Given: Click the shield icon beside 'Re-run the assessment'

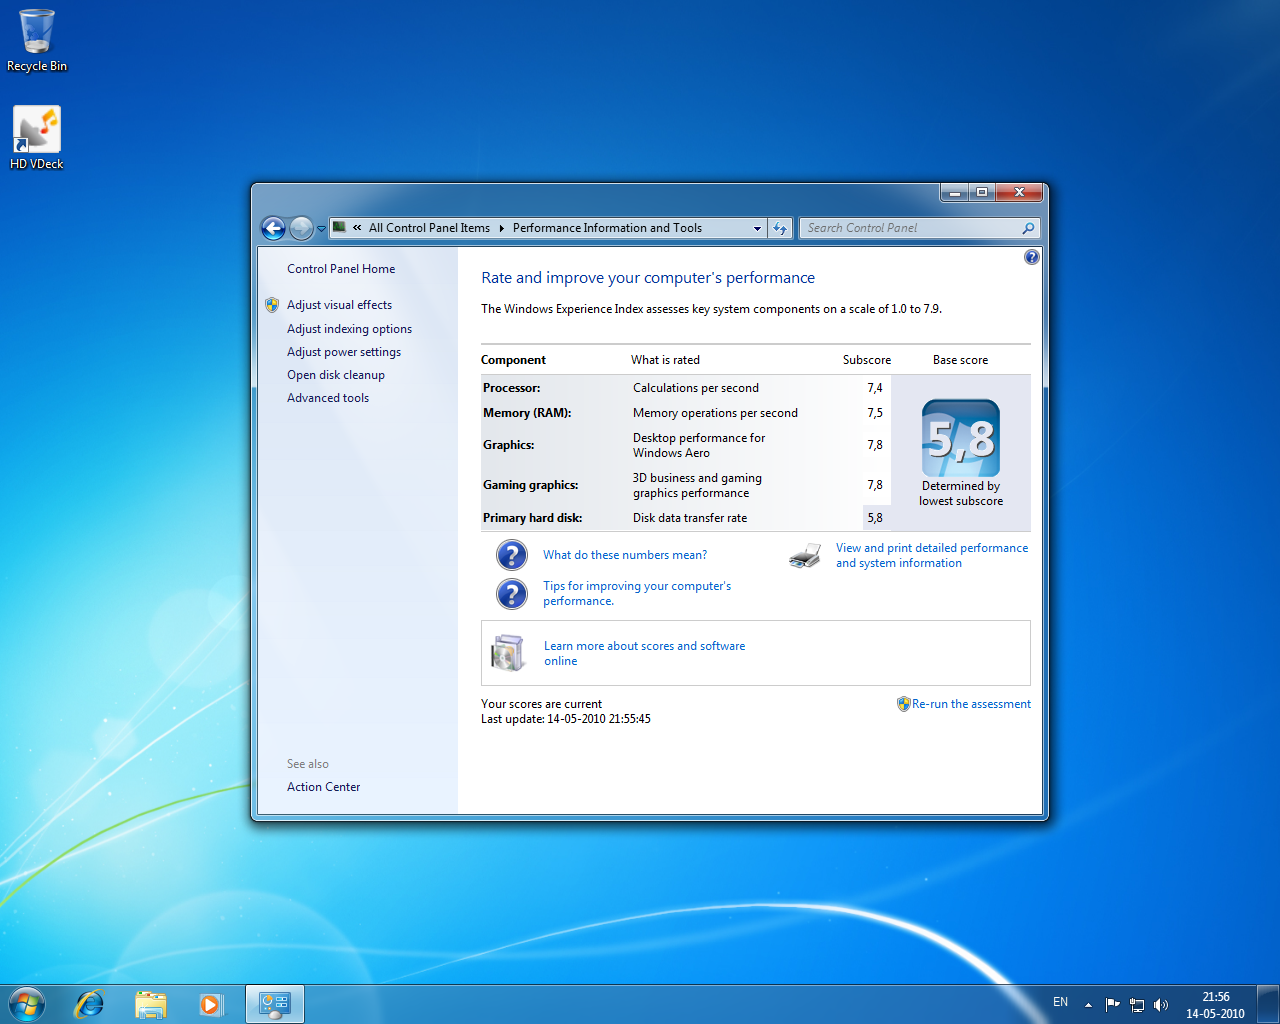Looking at the screenshot, I should coord(903,703).
